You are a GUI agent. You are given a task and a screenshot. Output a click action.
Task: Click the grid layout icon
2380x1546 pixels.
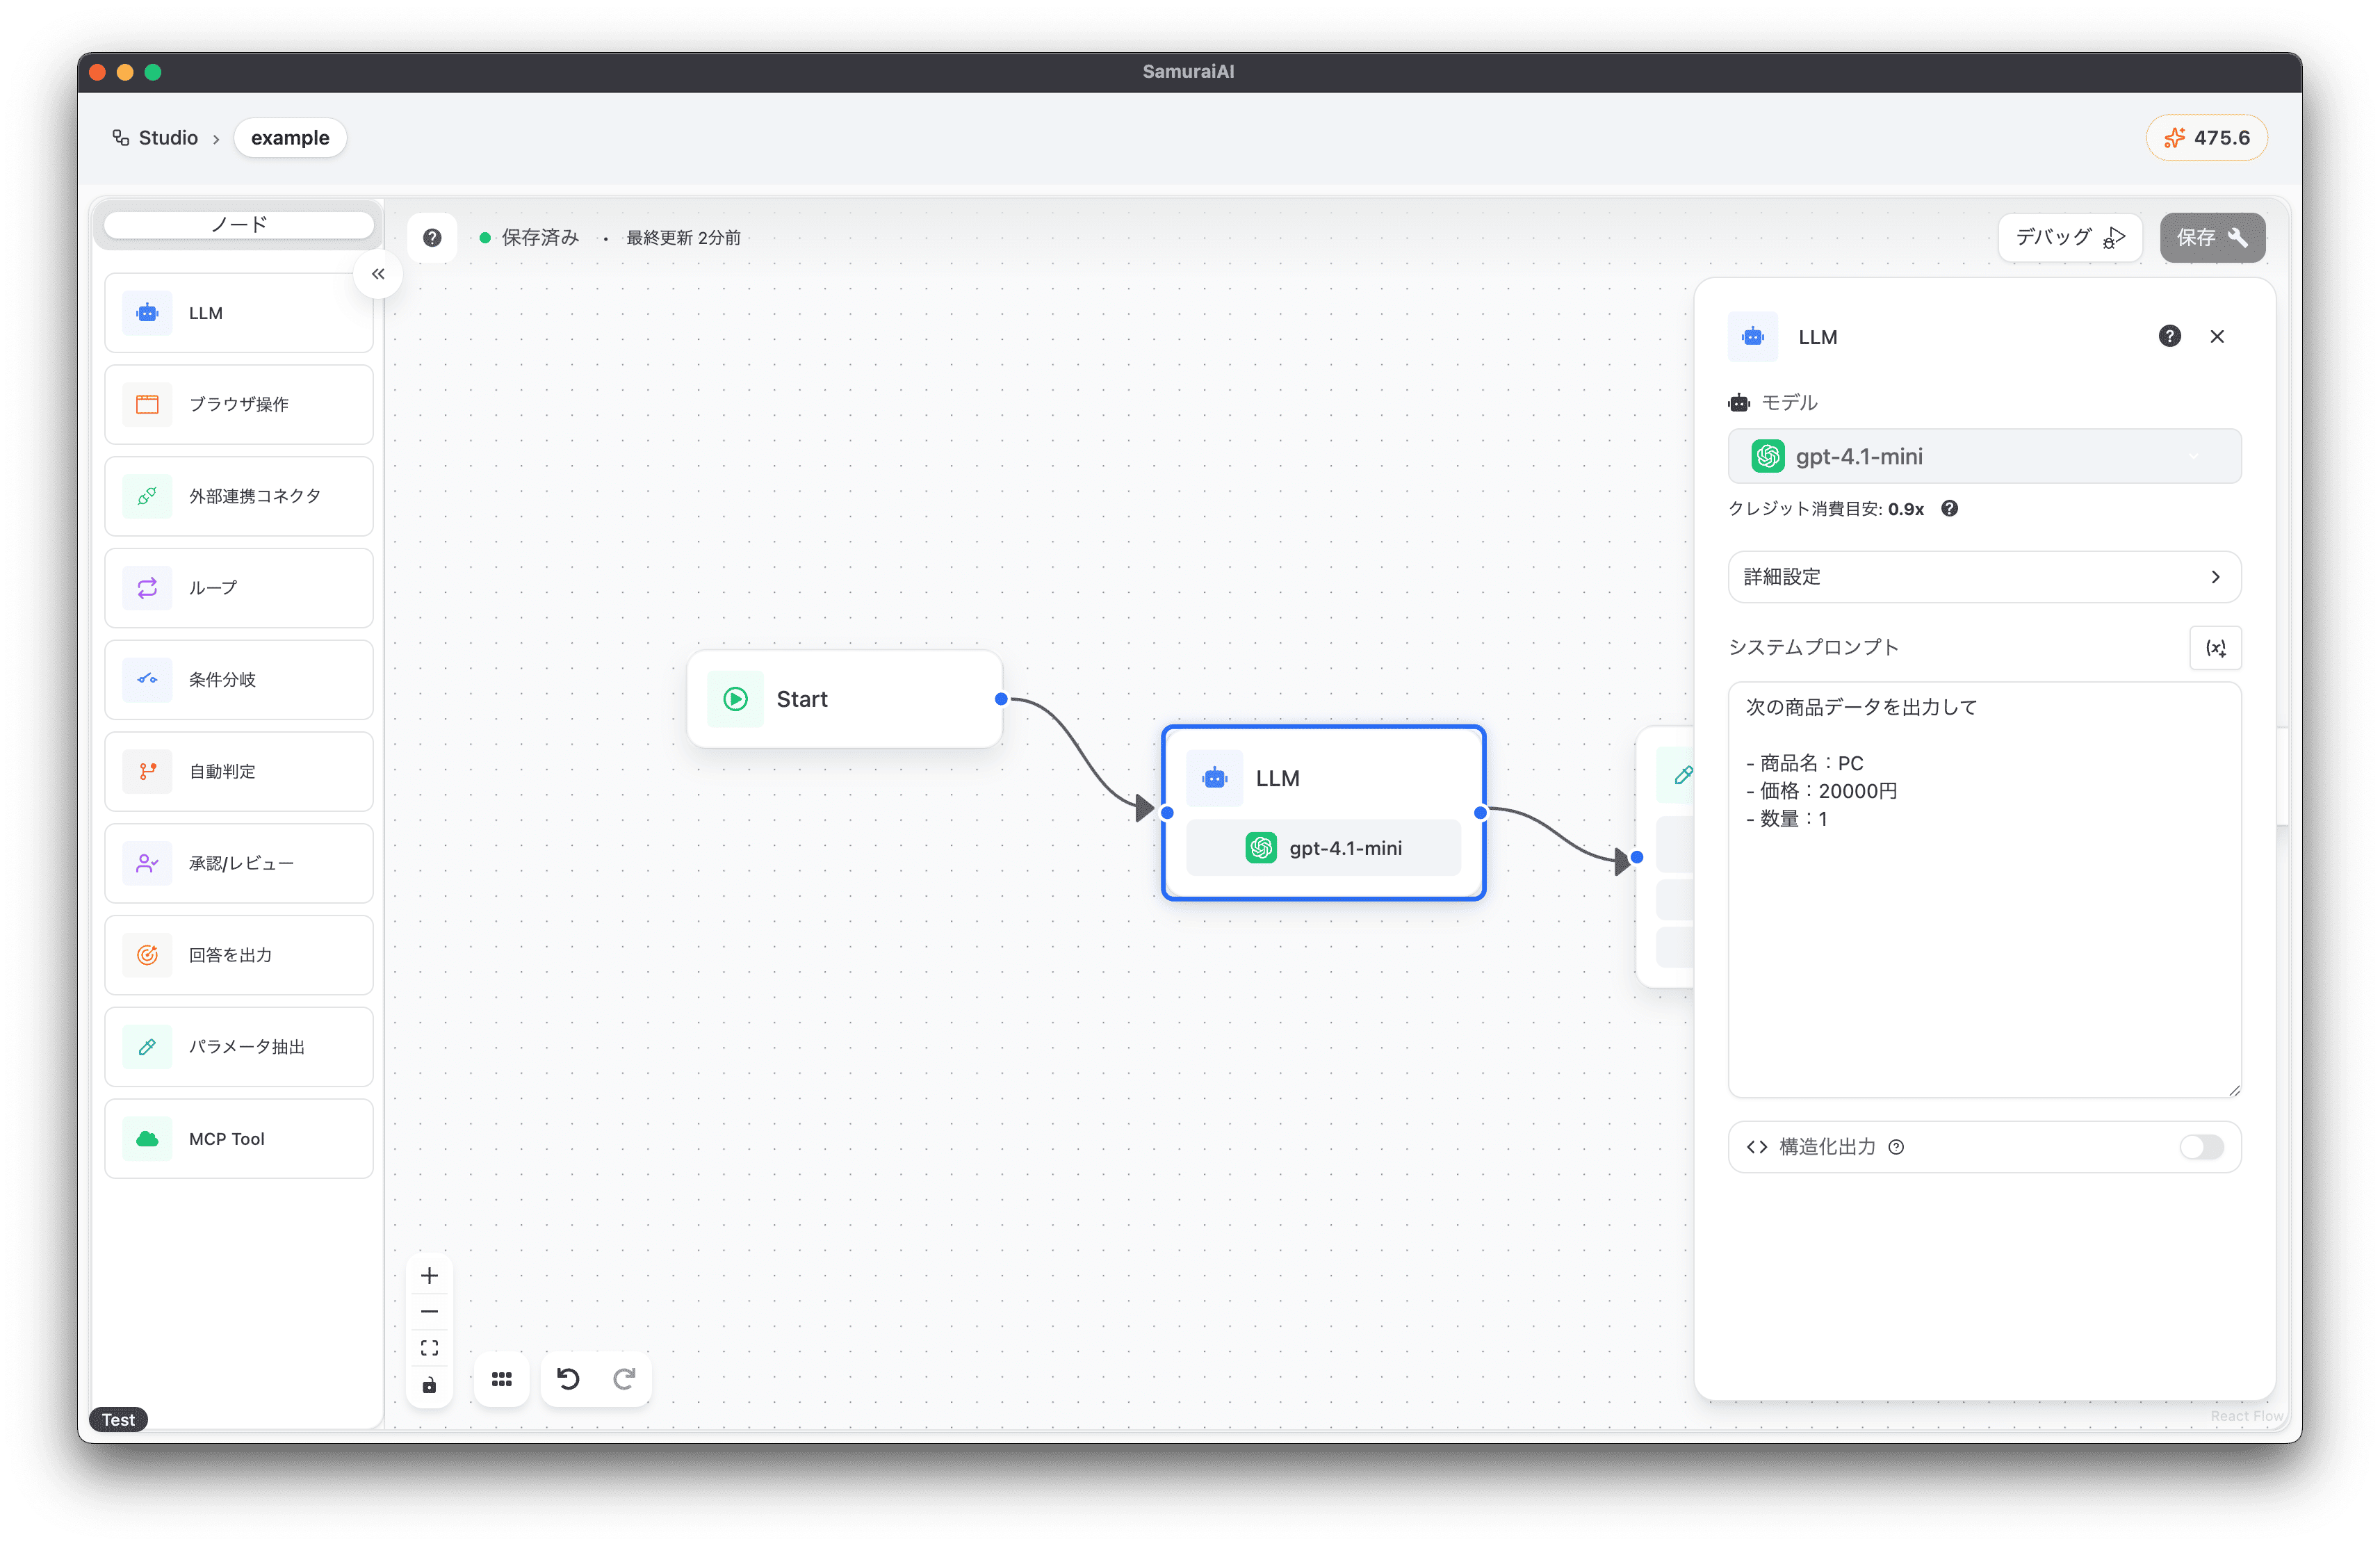click(x=502, y=1379)
